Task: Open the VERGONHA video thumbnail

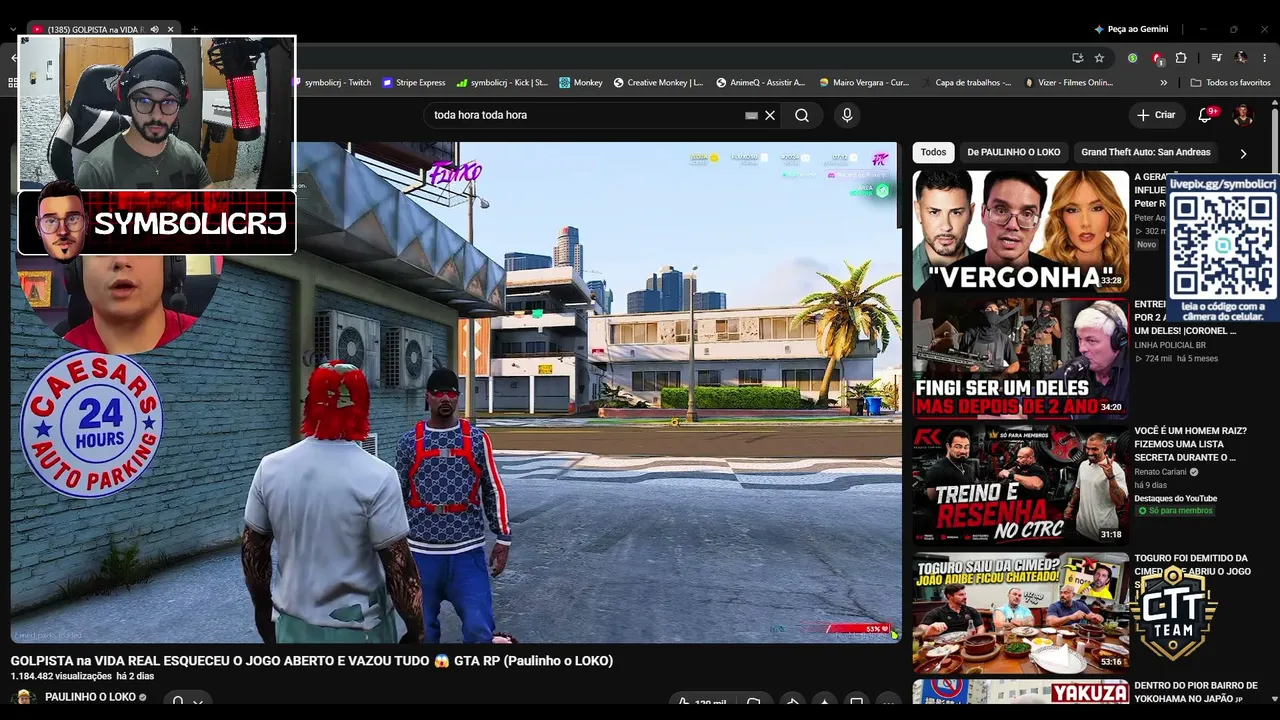Action: [x=1021, y=231]
